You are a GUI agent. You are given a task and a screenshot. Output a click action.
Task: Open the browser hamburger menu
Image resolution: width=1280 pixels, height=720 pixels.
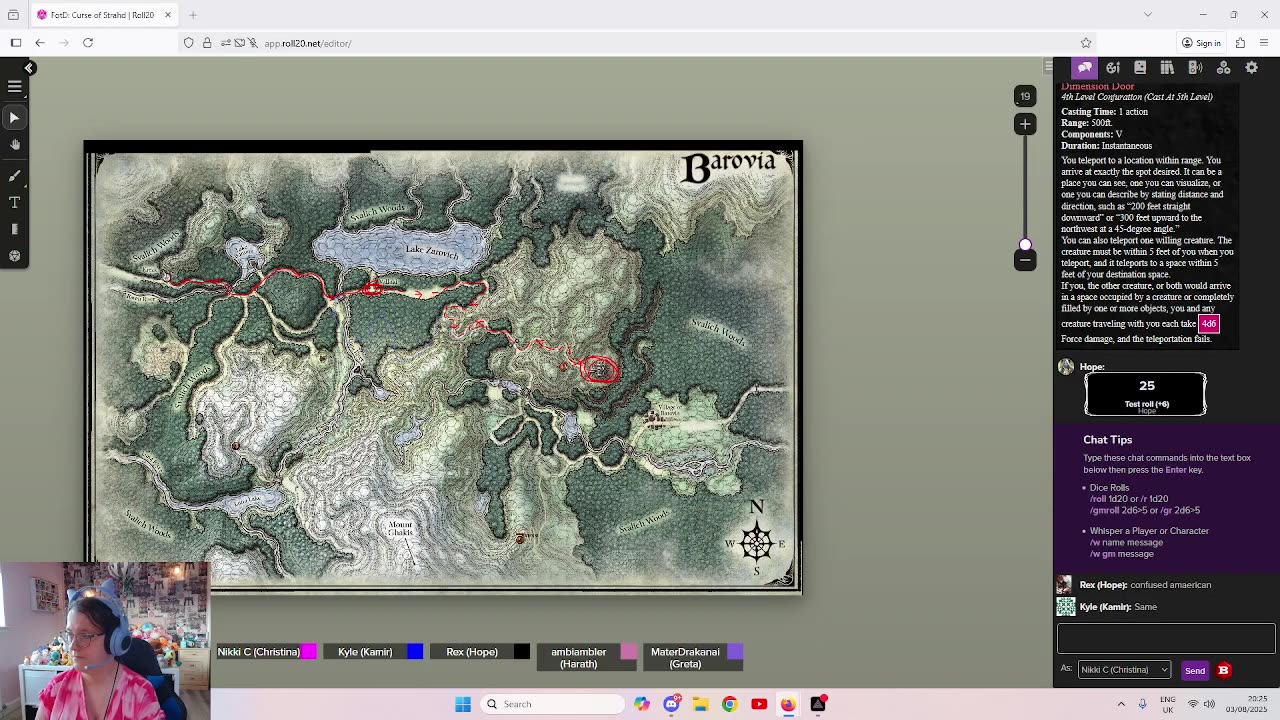(x=1265, y=43)
